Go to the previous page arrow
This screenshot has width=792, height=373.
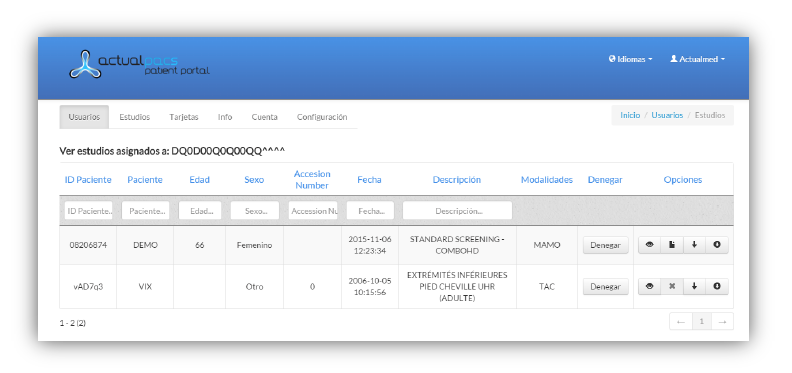(680, 321)
